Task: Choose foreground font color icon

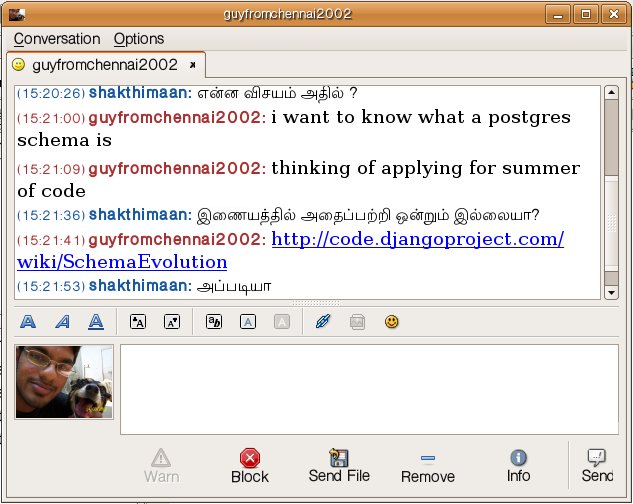Action: point(248,322)
